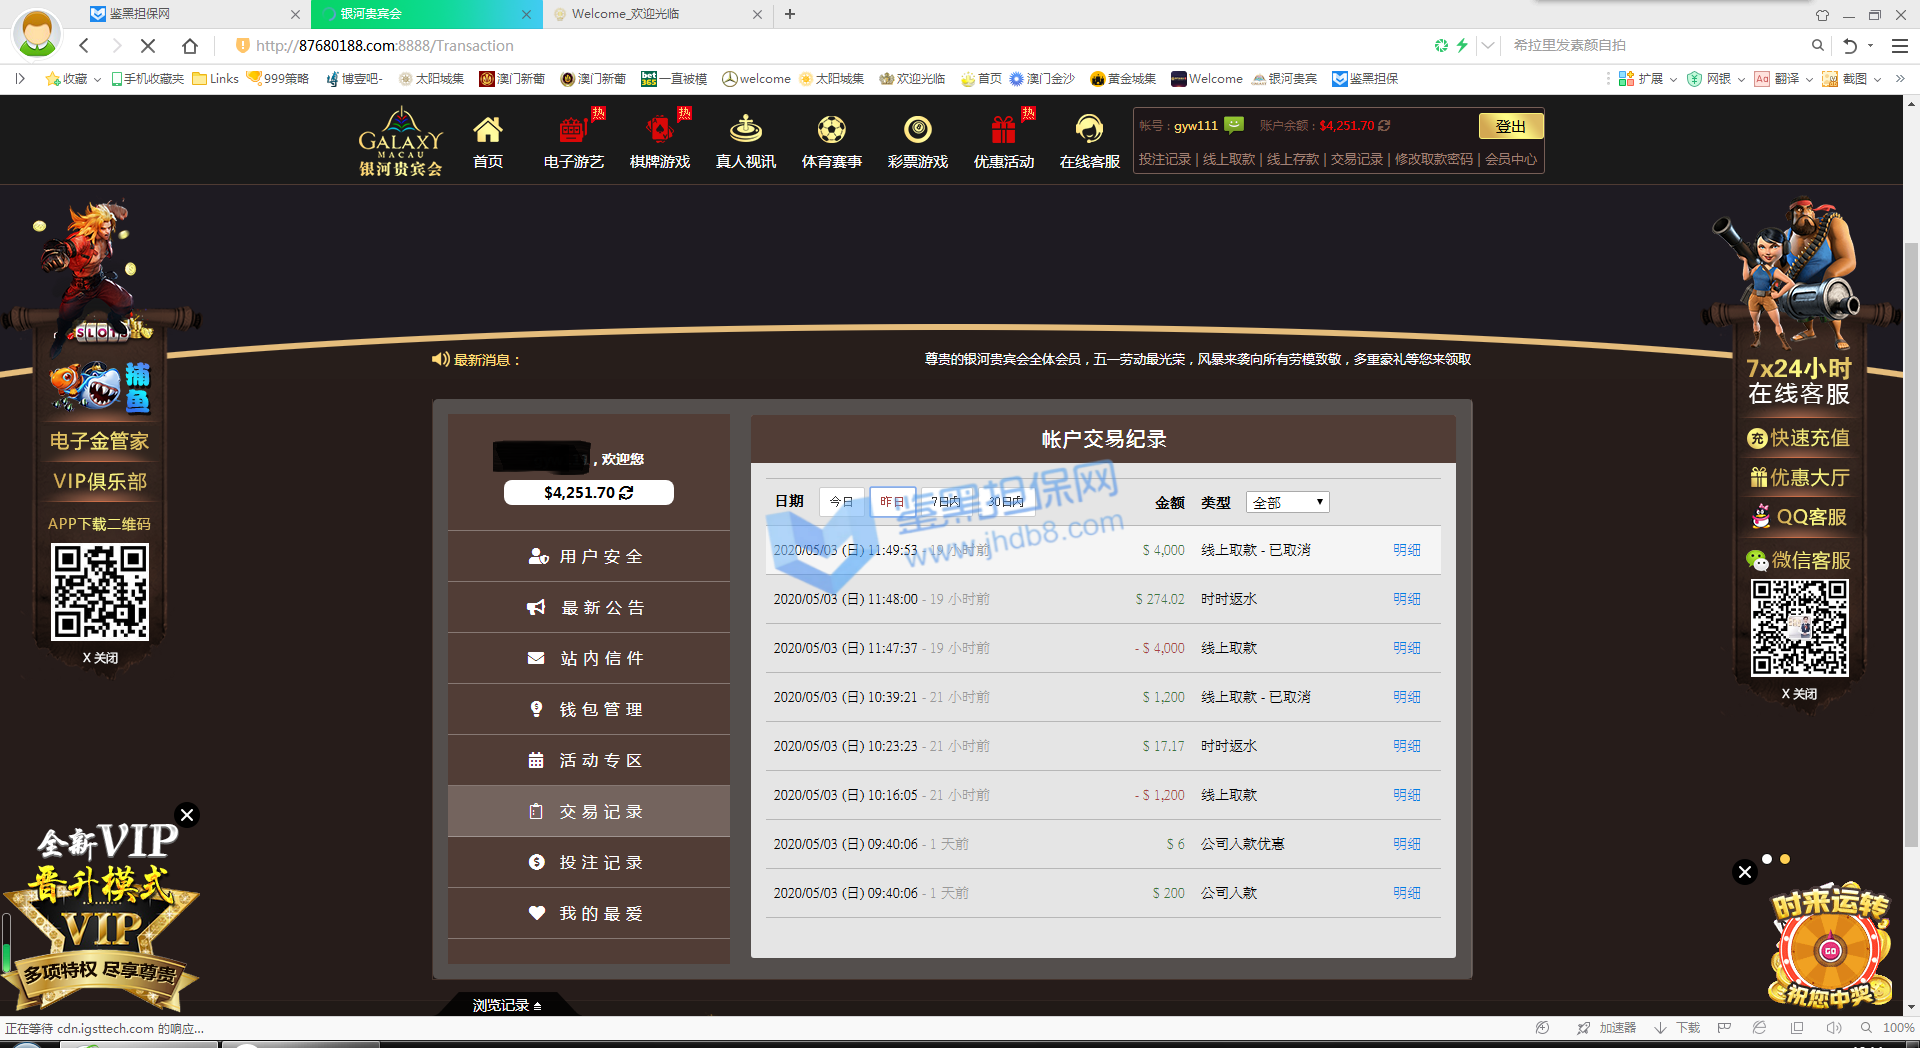Screen dimensions: 1920x1048
Task: Open 彩票游戏 lottery icon
Action: (x=917, y=131)
